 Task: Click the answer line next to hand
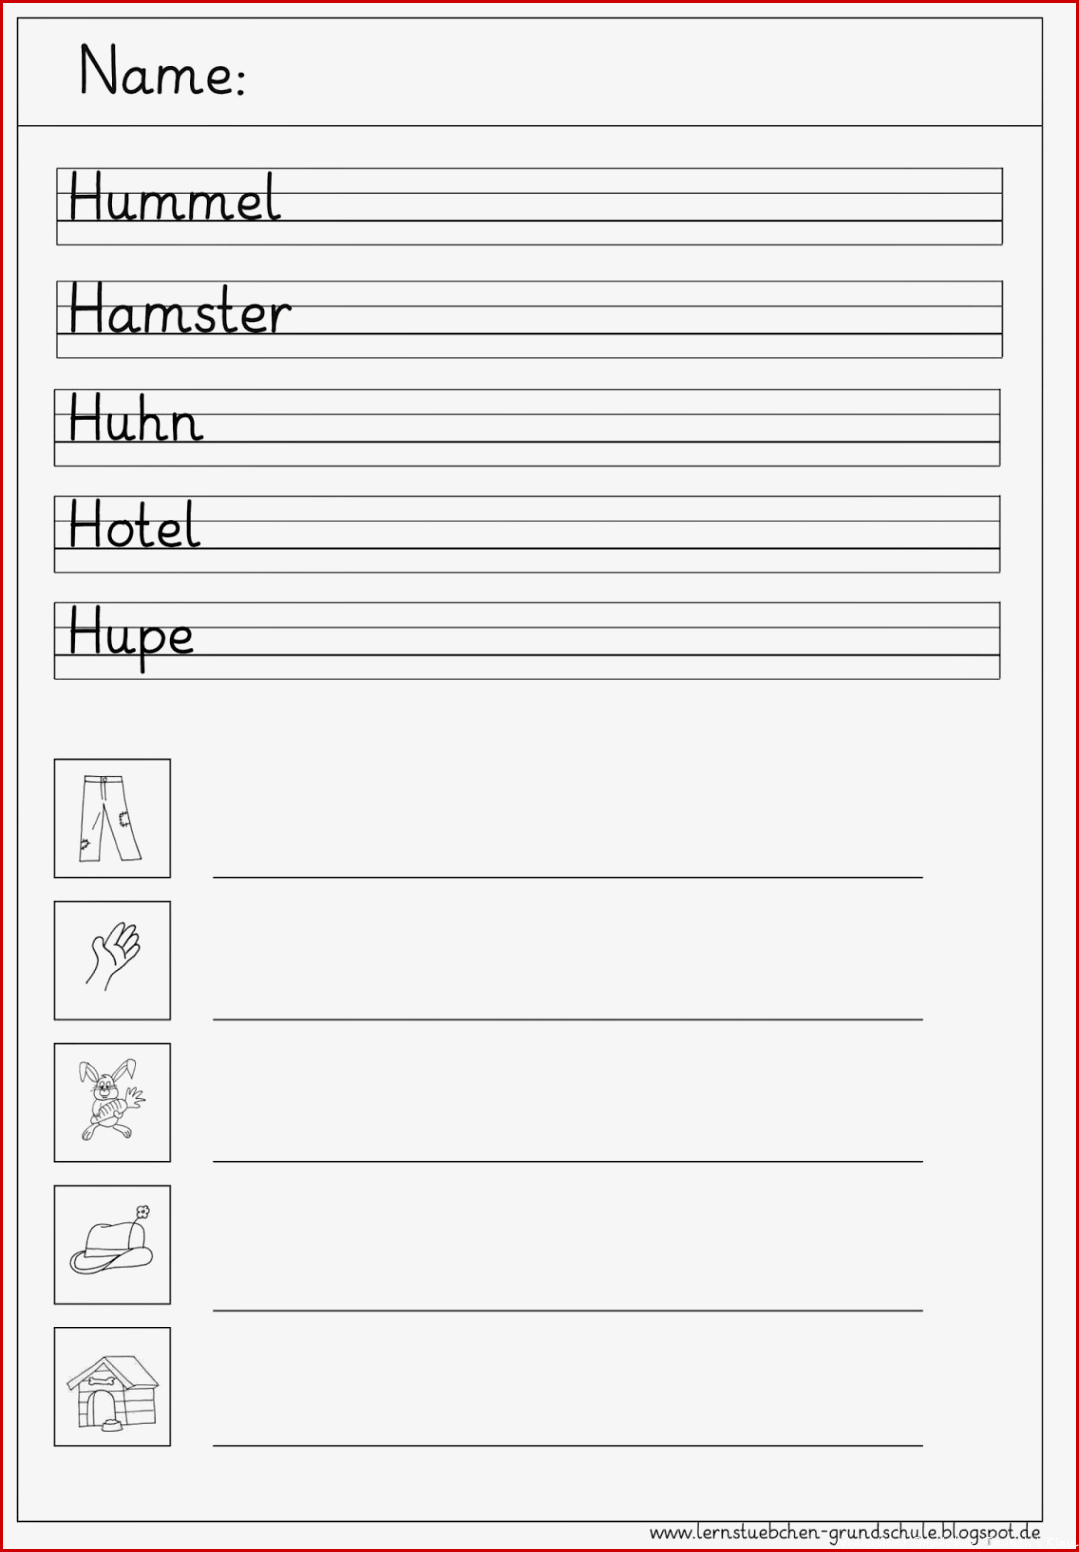pos(567,1019)
